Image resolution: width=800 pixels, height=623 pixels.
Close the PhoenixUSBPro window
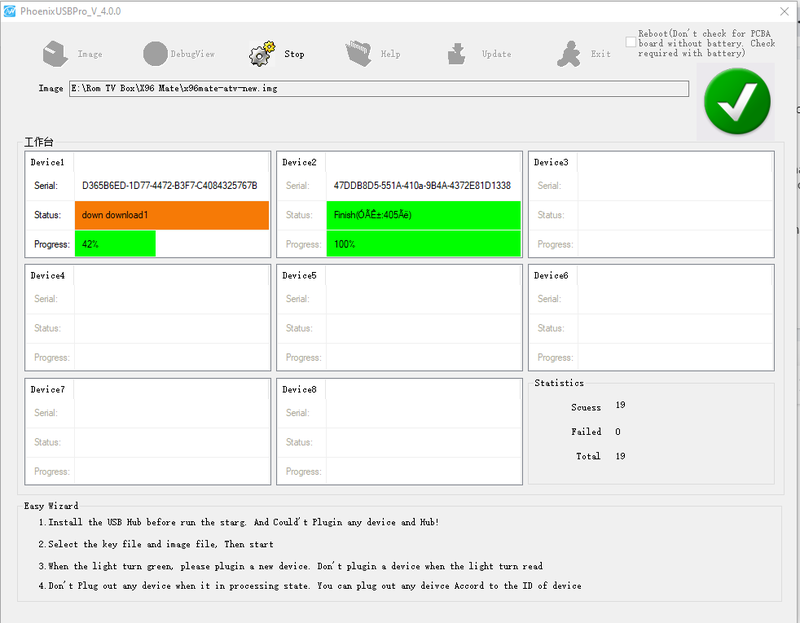coord(784,11)
